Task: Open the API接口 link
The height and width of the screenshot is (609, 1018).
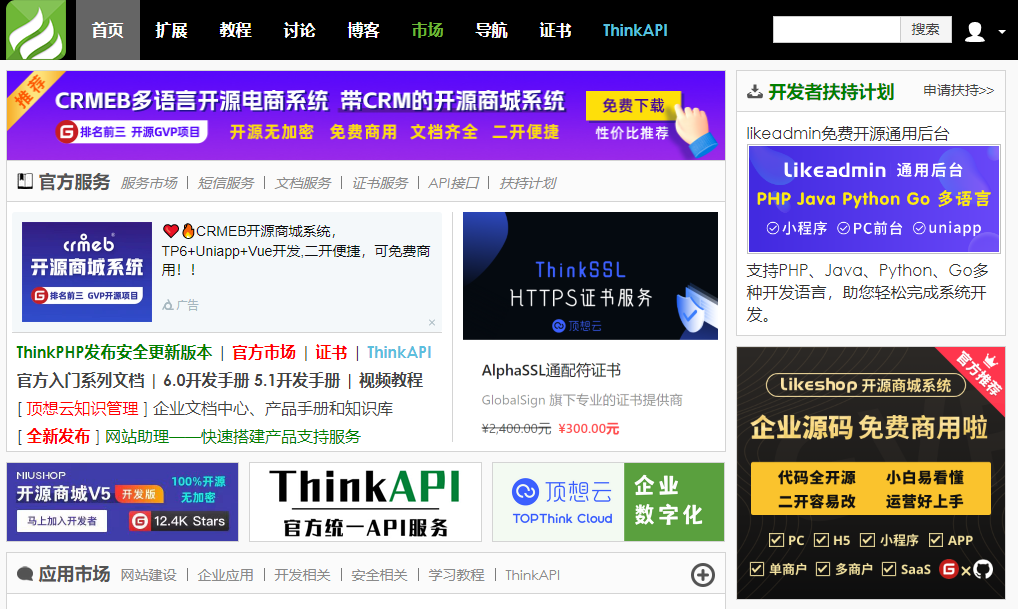Action: [x=453, y=183]
